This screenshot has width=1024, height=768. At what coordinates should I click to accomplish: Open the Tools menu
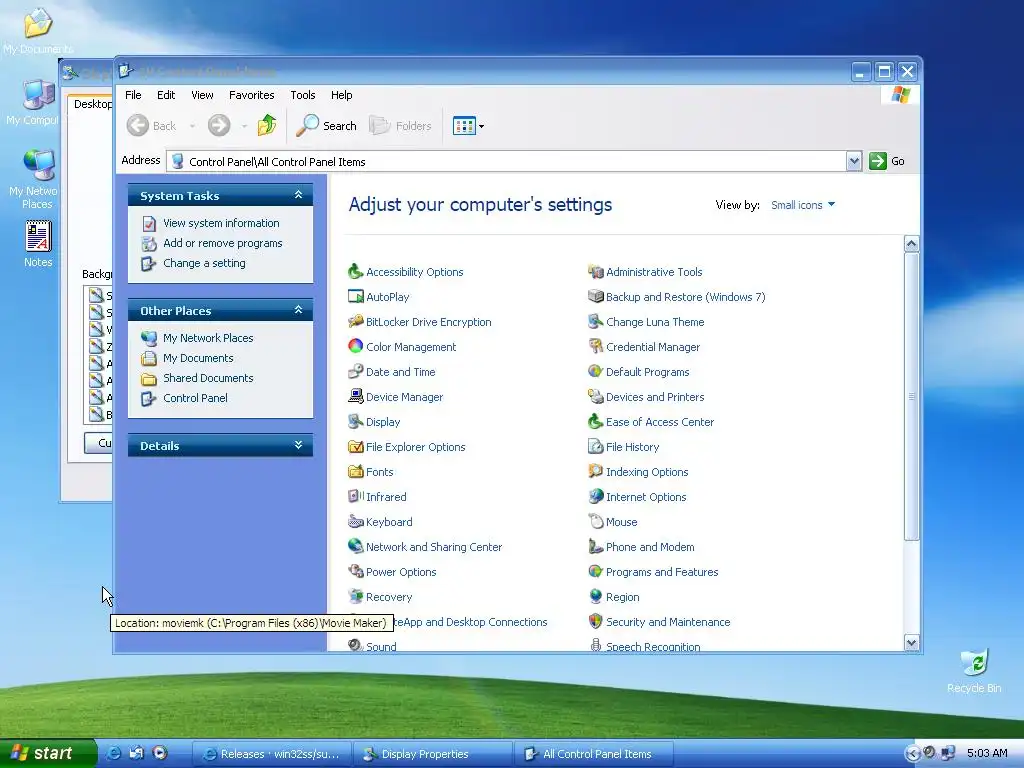[x=302, y=95]
